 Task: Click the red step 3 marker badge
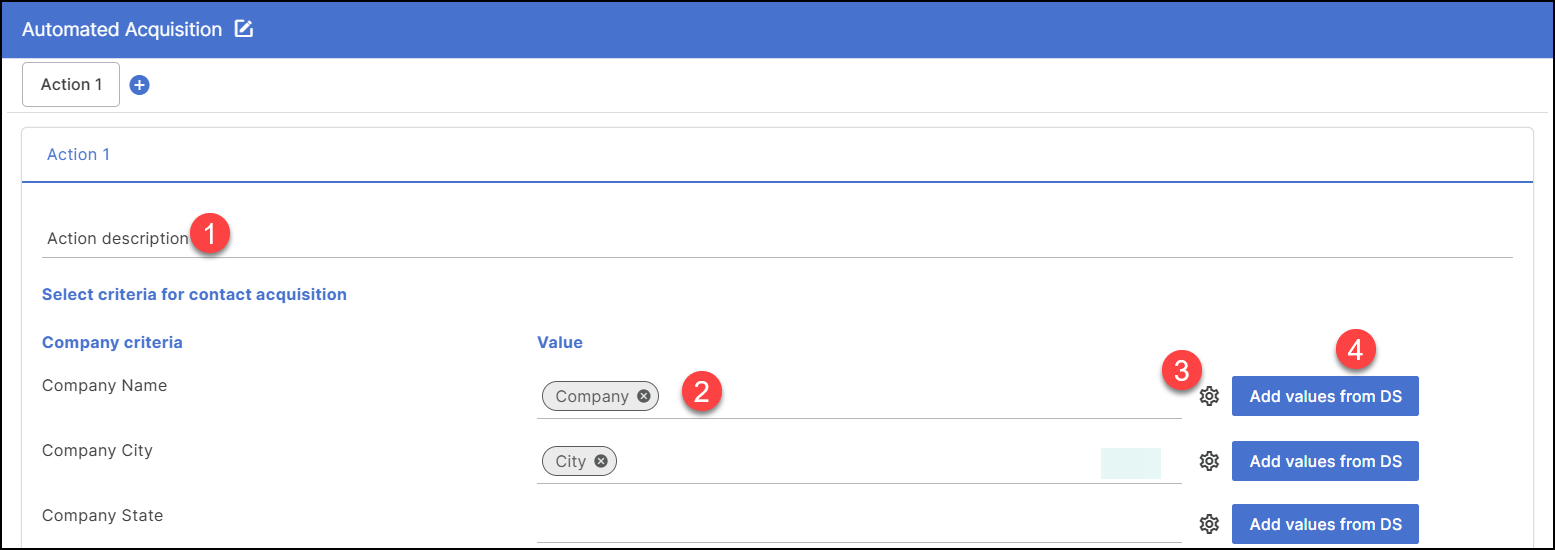tap(1181, 370)
